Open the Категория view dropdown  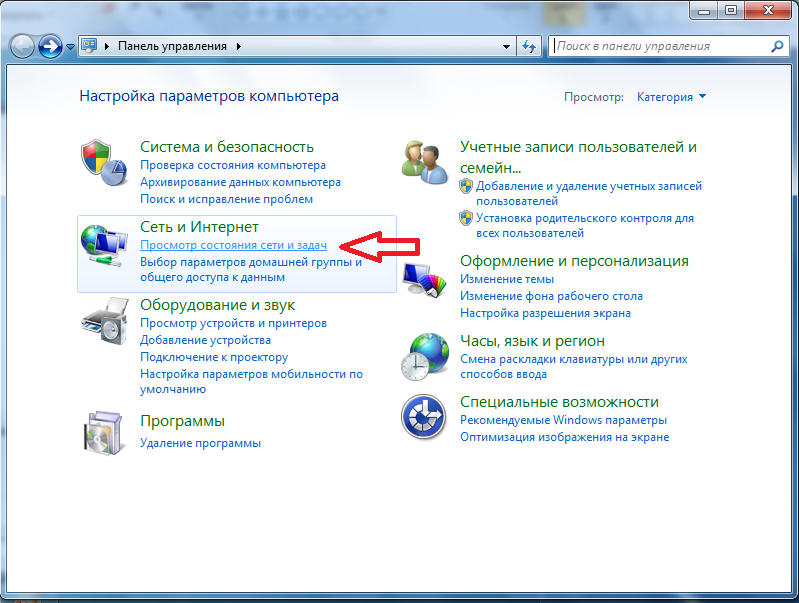pos(672,97)
